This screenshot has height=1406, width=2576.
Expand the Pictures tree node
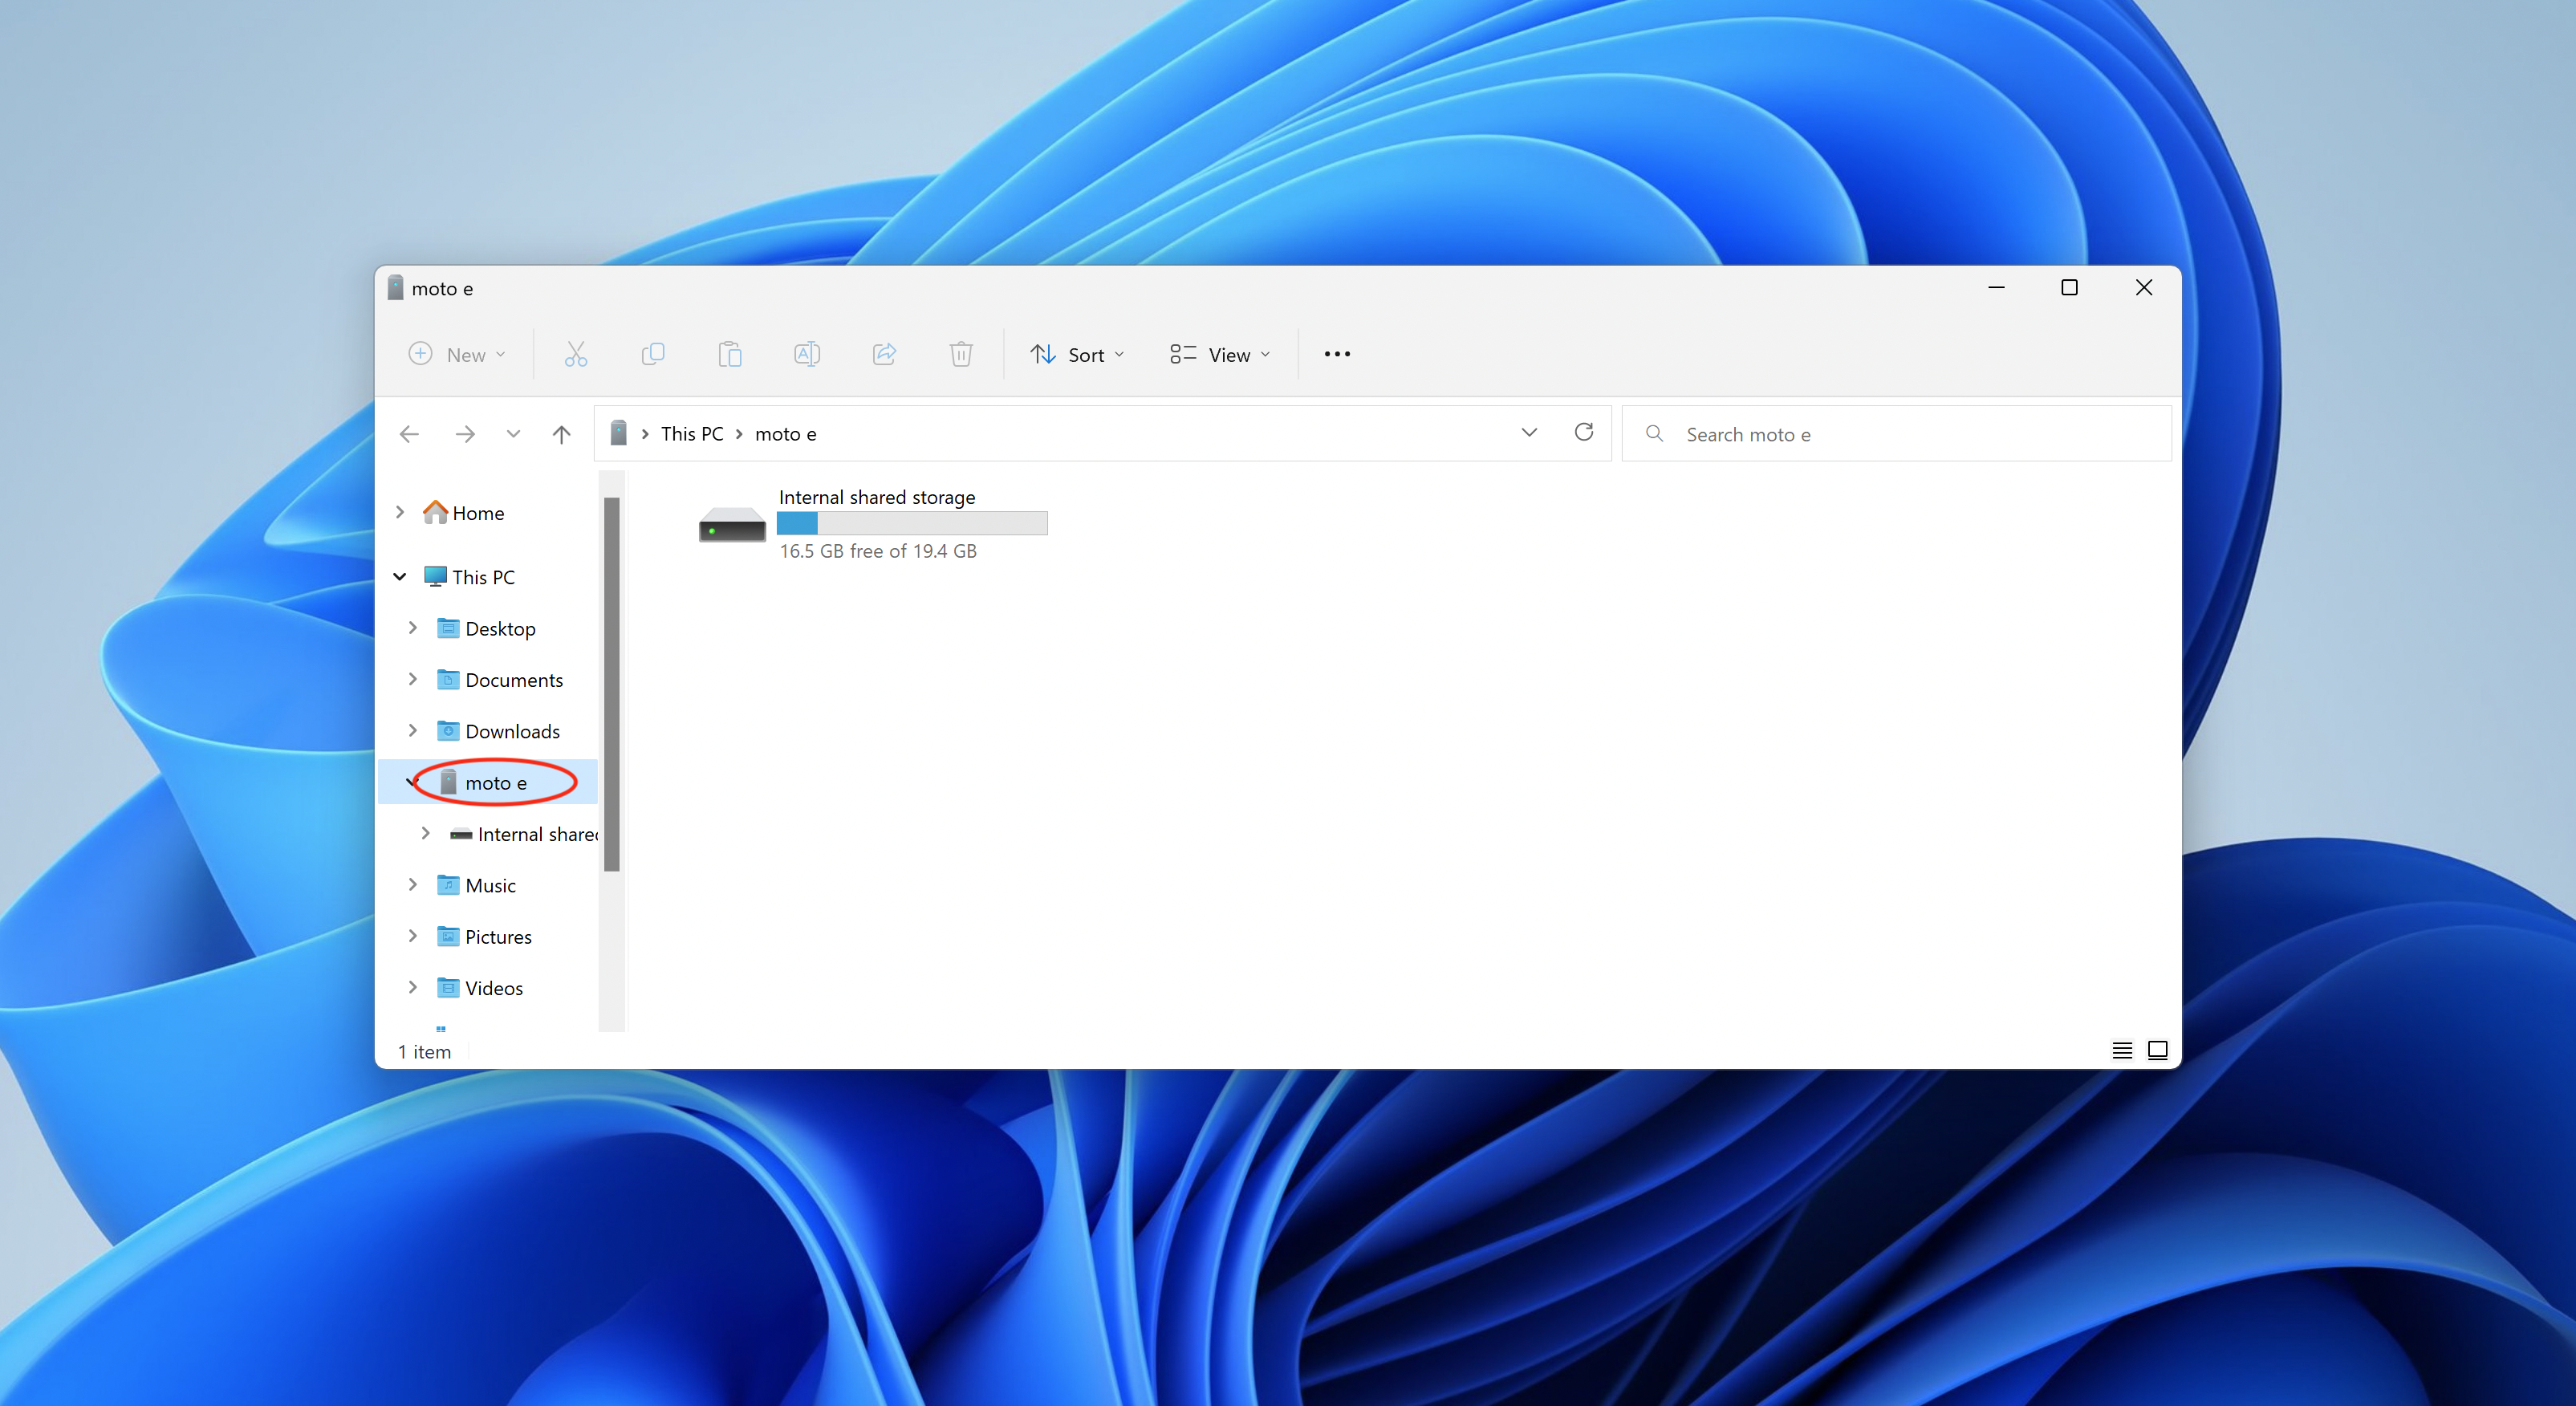click(x=413, y=936)
